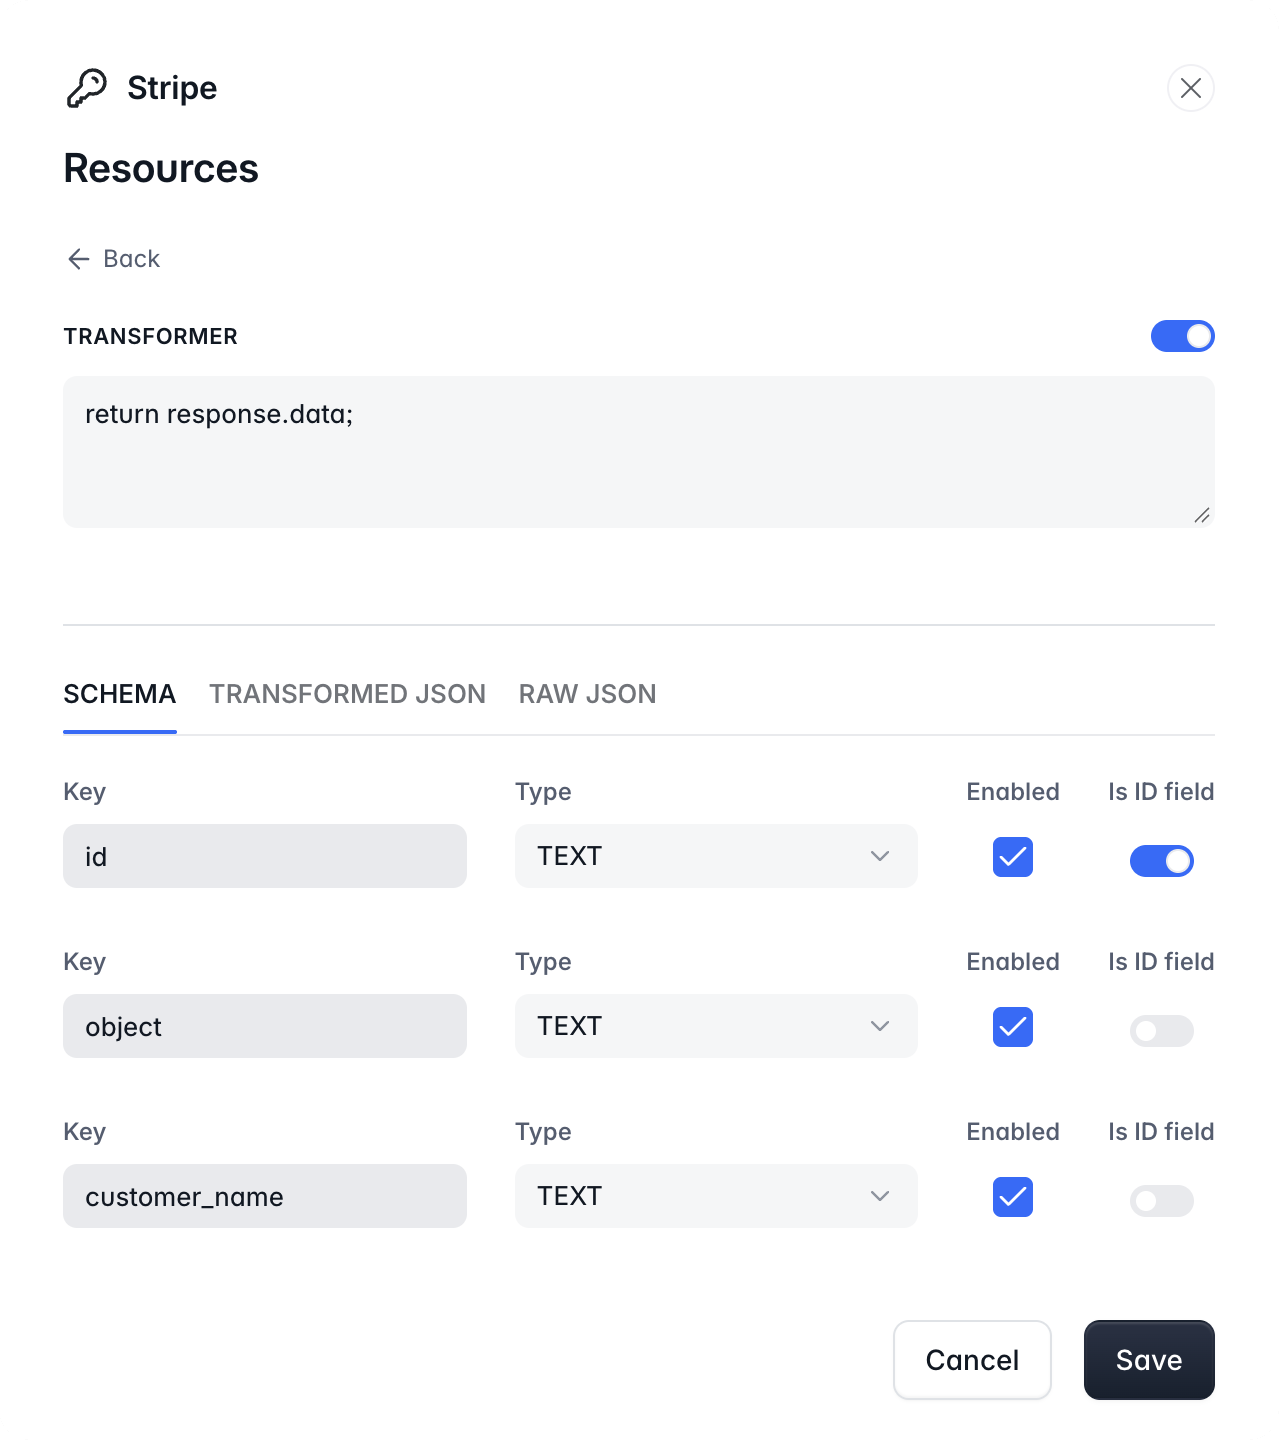Open the Type dropdown for object row
This screenshot has width=1280, height=1440.
pyautogui.click(x=716, y=1026)
